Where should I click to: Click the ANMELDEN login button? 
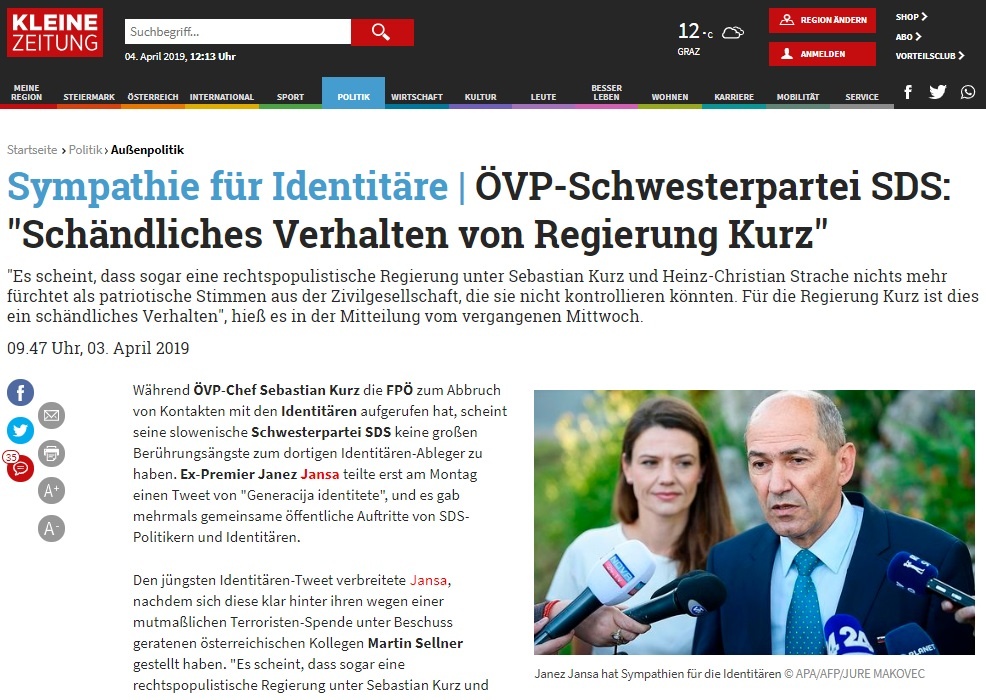pos(822,54)
